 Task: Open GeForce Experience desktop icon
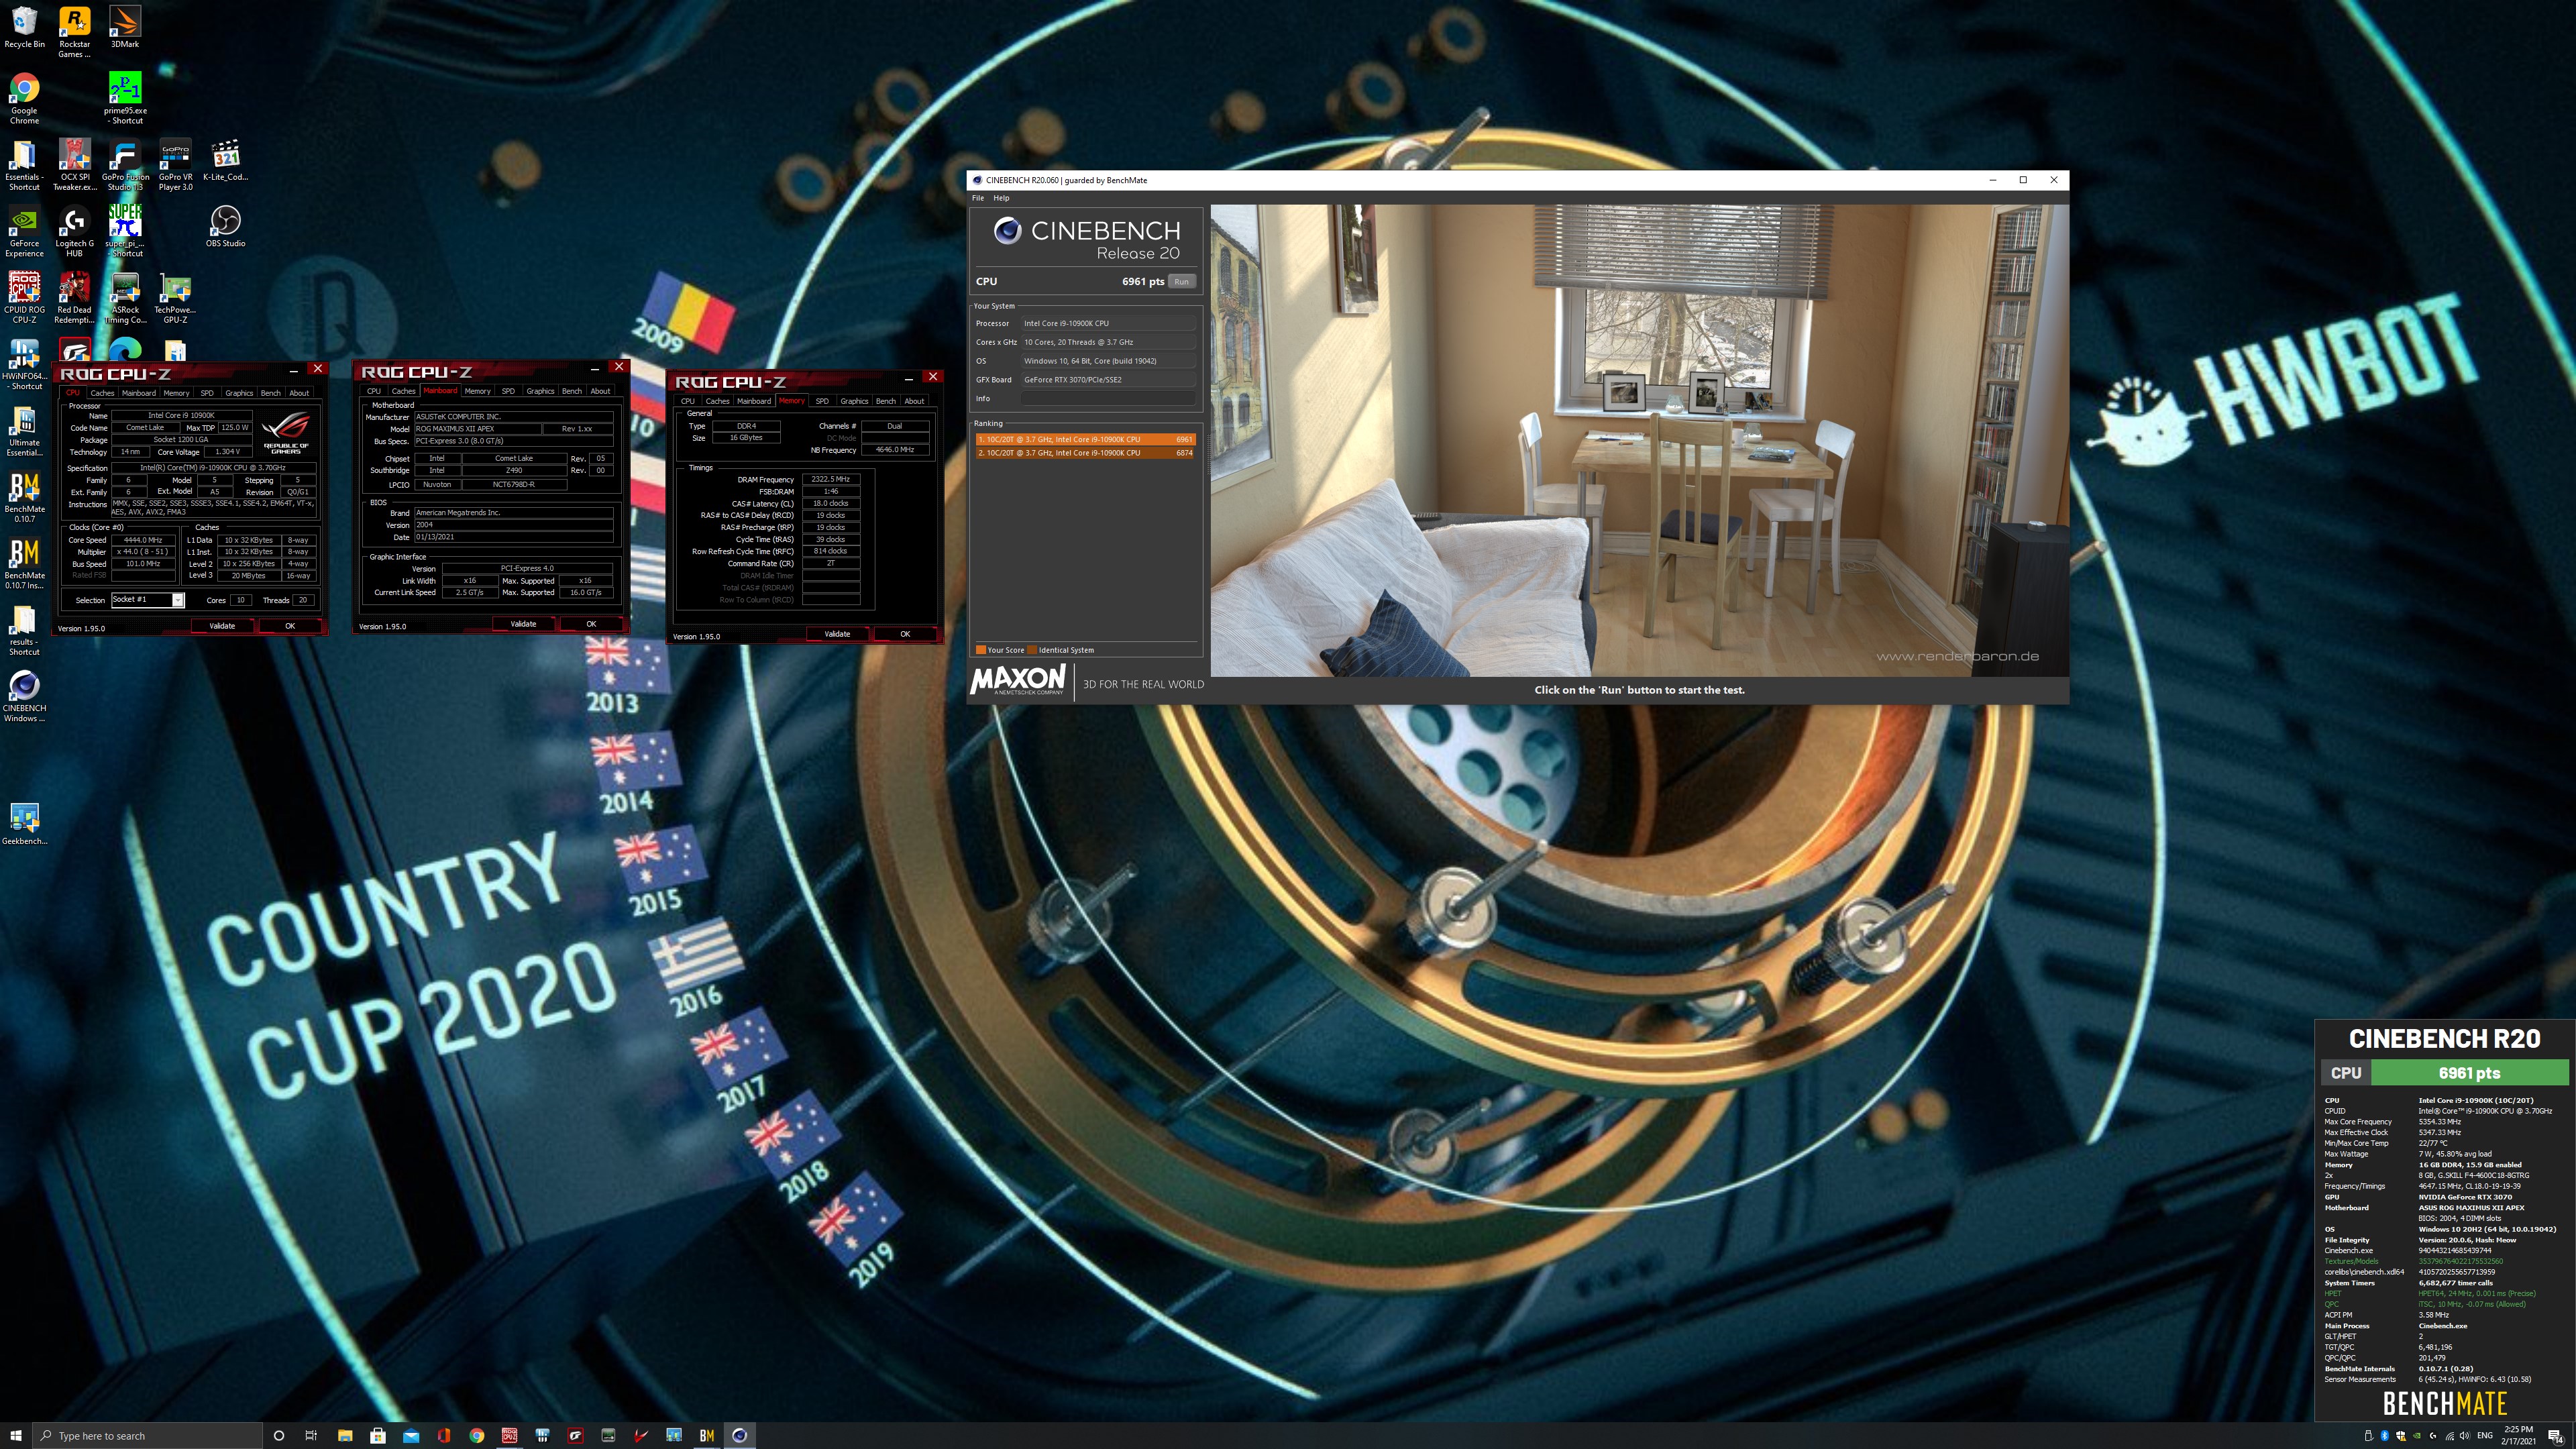point(24,231)
